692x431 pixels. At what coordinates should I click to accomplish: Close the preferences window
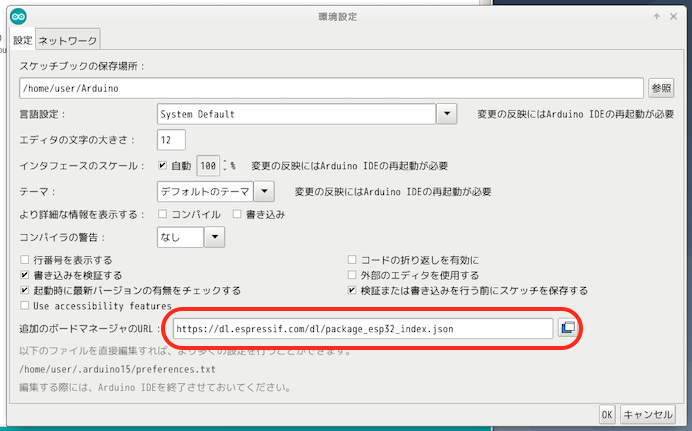(675, 16)
